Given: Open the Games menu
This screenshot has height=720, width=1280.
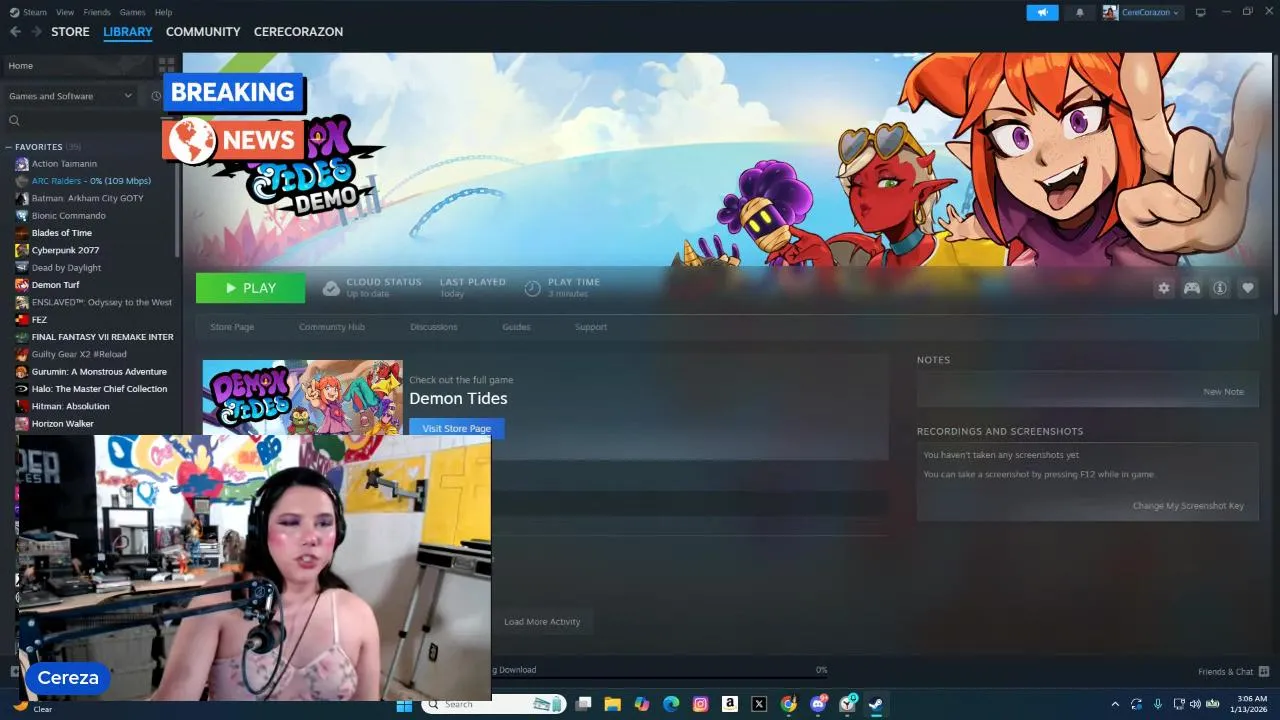Looking at the screenshot, I should [132, 12].
